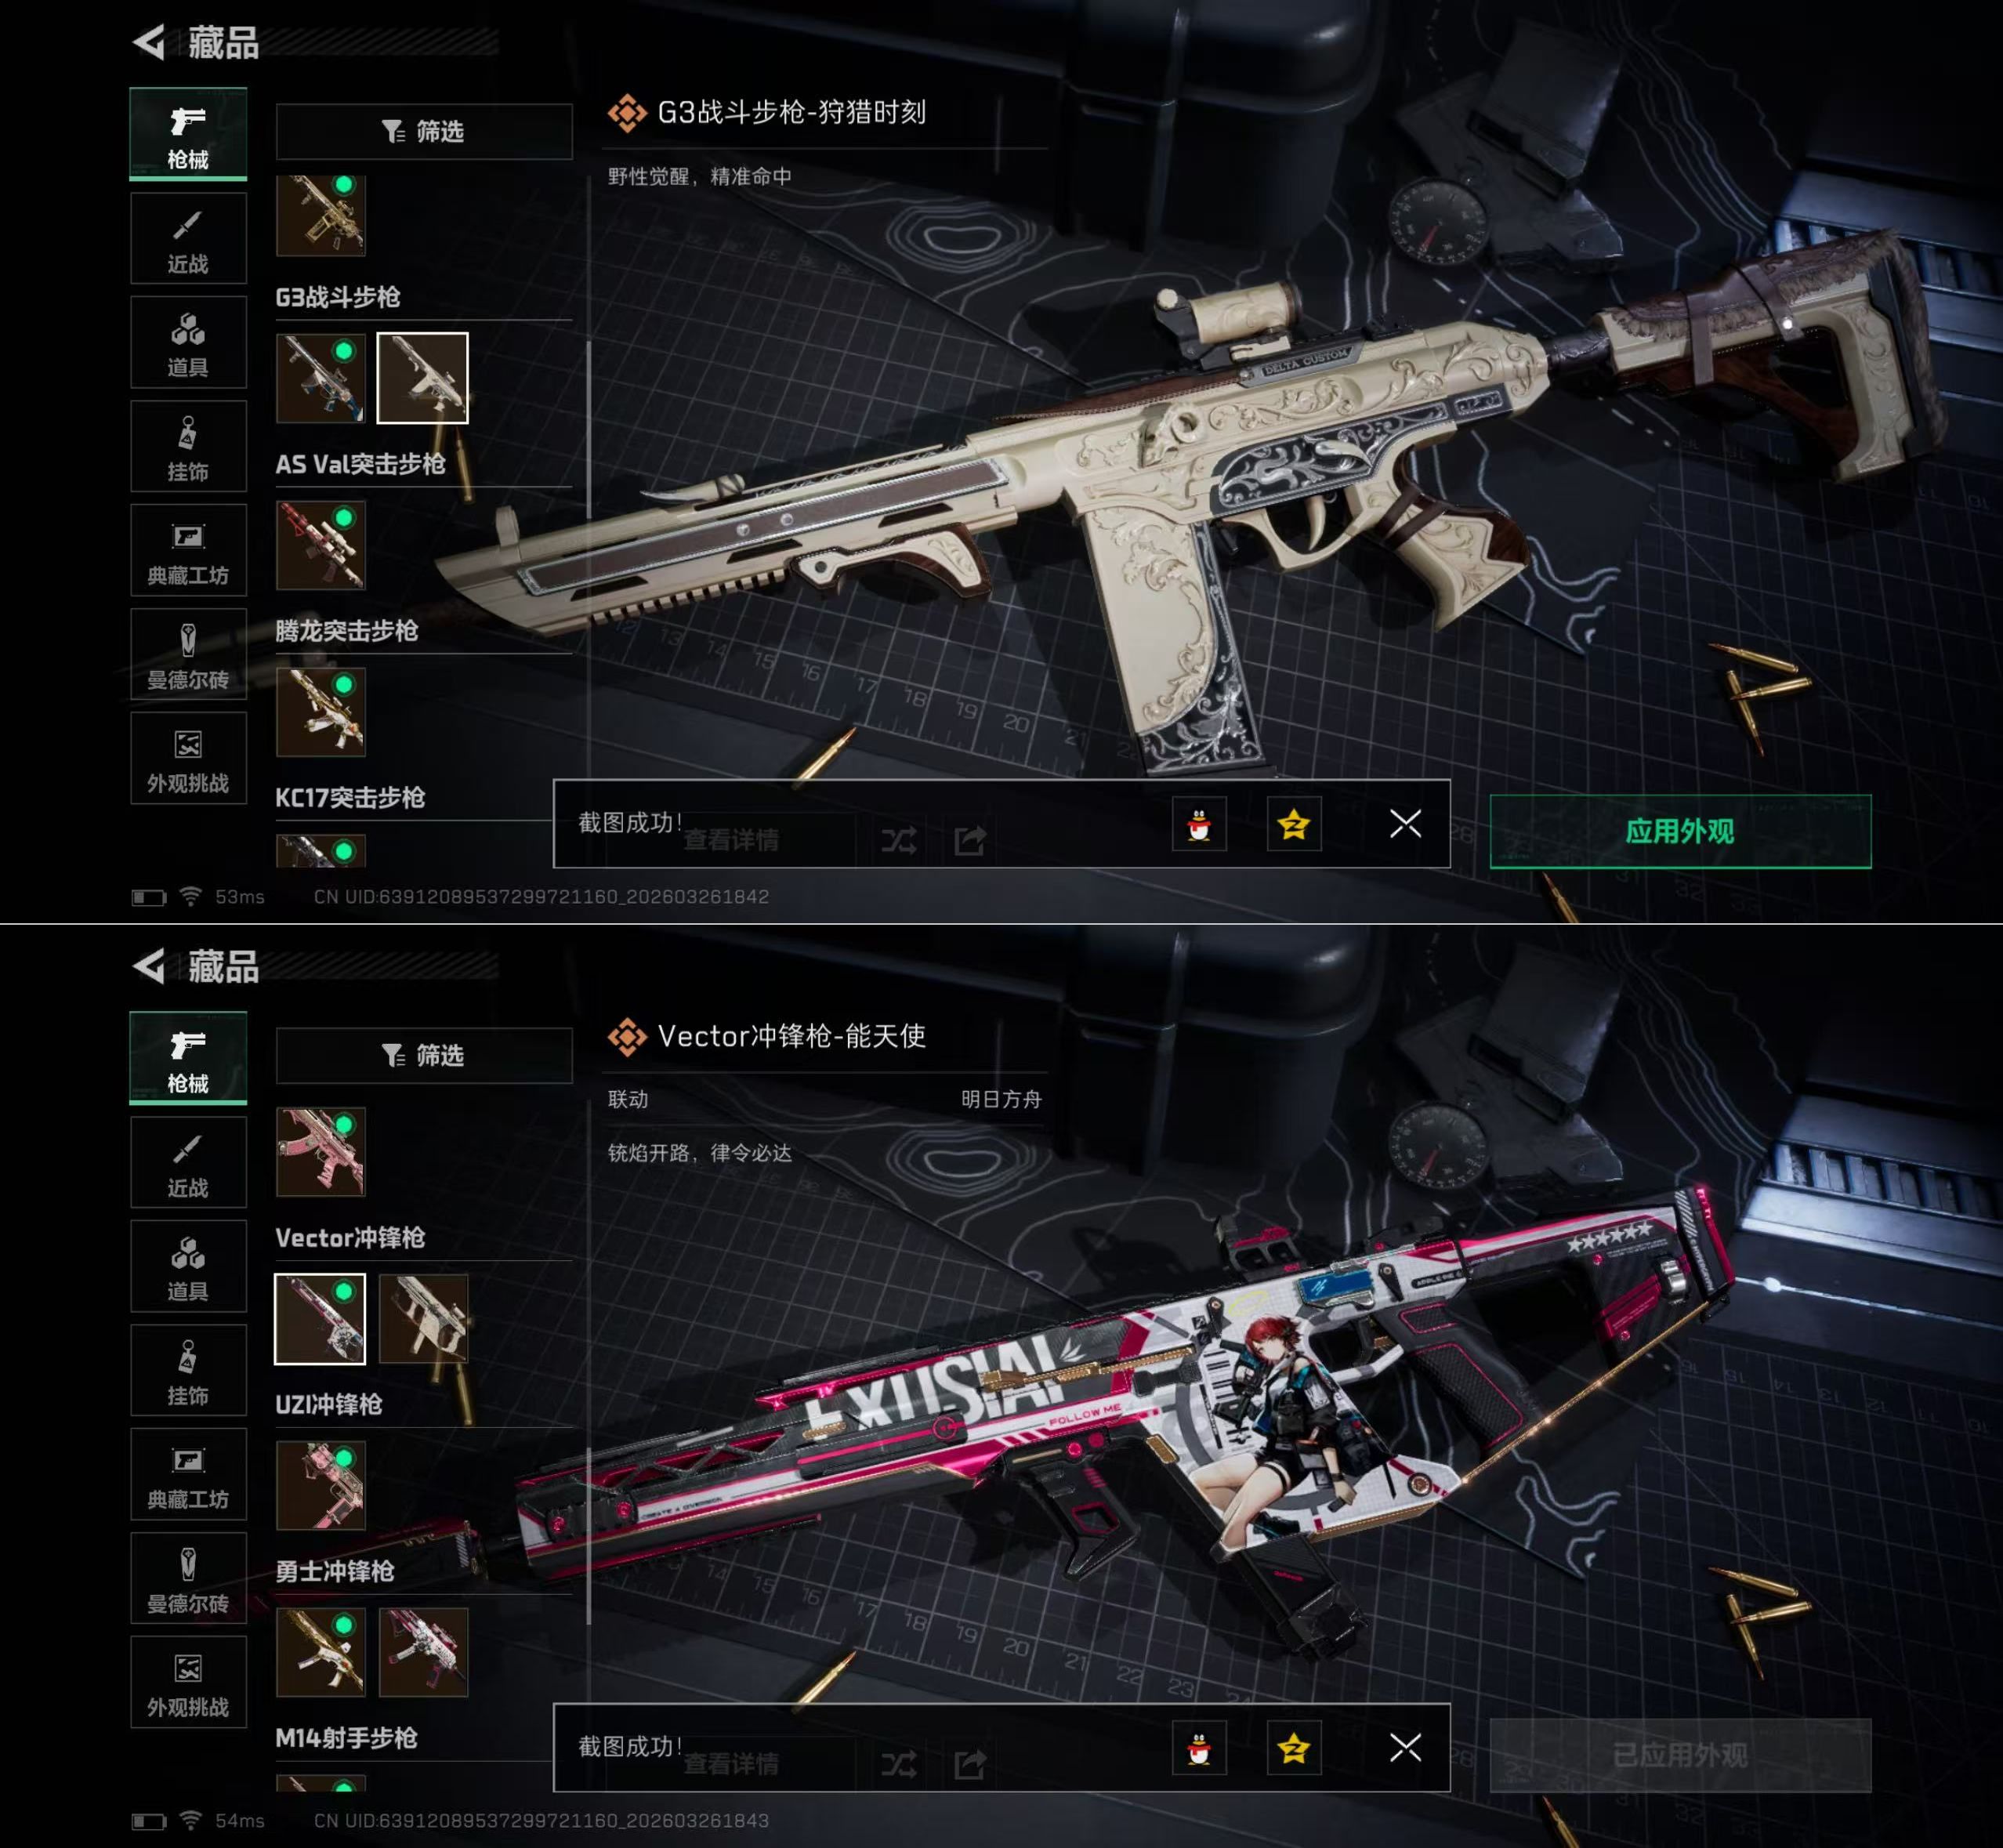Tap the QQ penguin icon near 已应用外观
2003x1848 pixels.
coord(1199,1749)
